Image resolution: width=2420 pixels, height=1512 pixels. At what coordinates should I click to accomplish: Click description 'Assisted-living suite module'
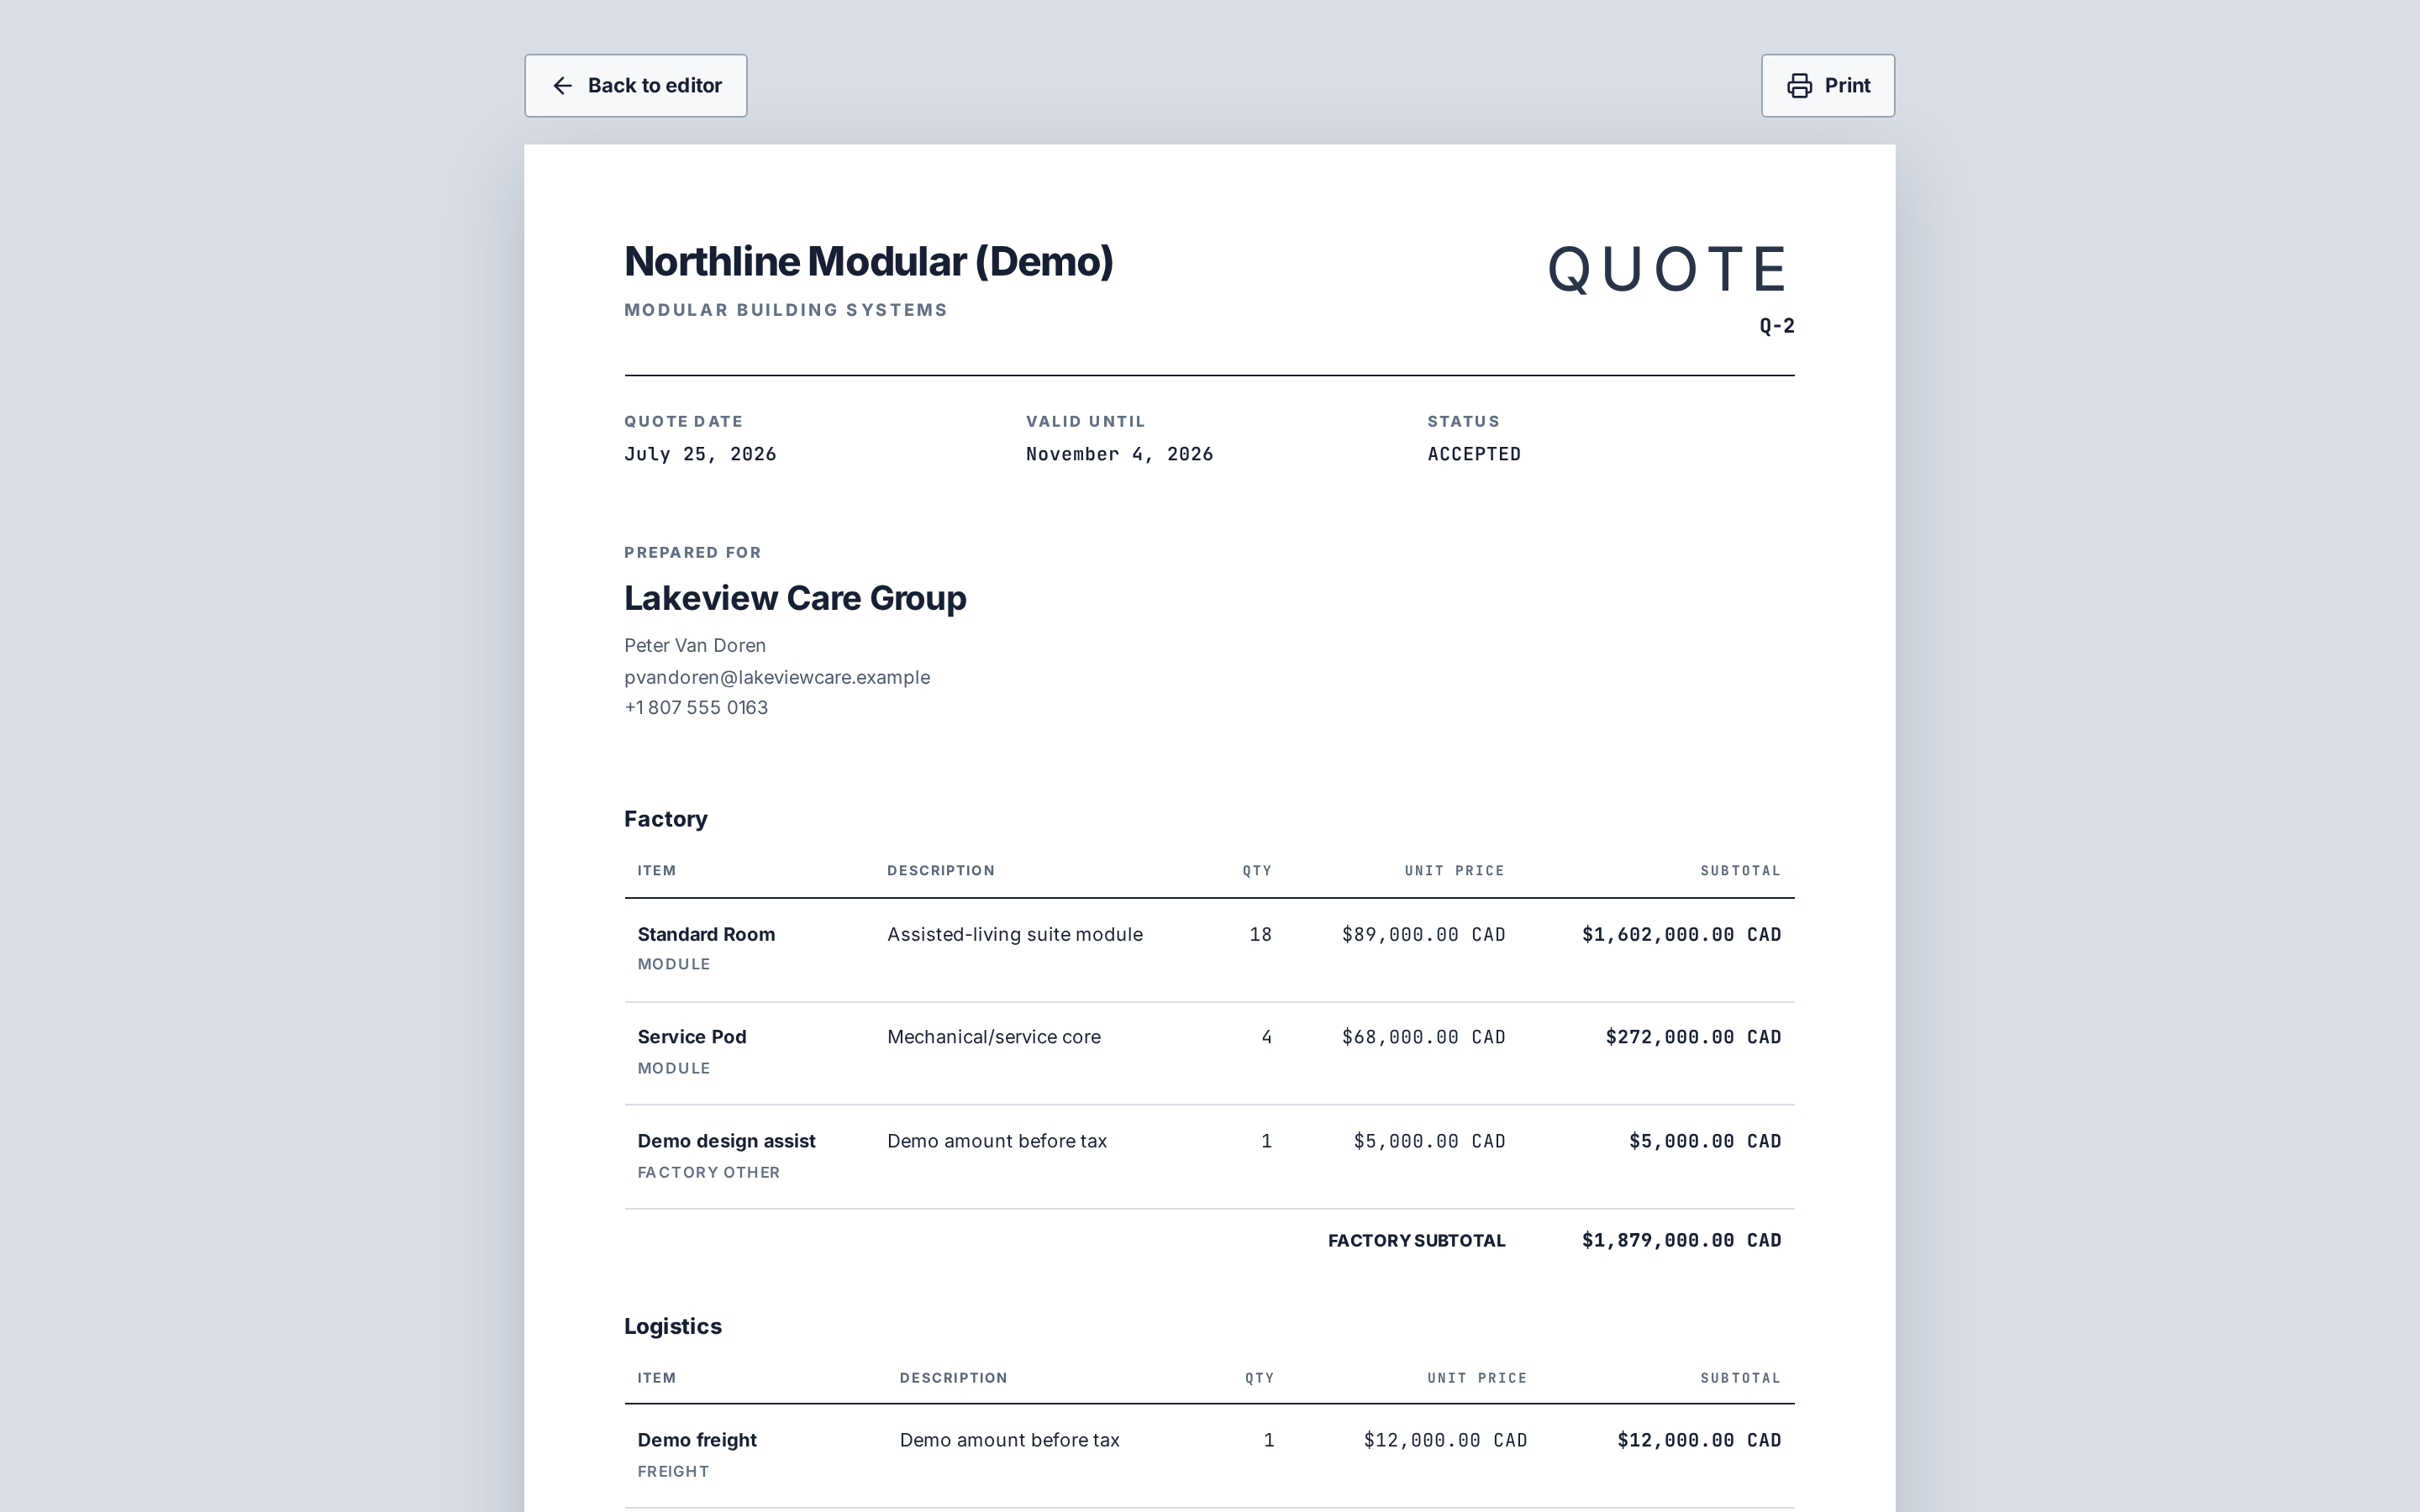click(1014, 935)
